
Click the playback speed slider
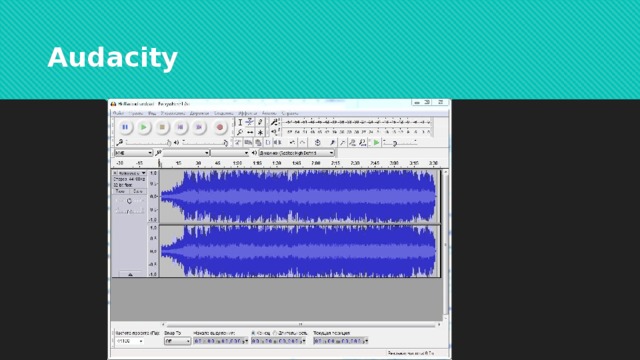pyautogui.click(x=400, y=142)
